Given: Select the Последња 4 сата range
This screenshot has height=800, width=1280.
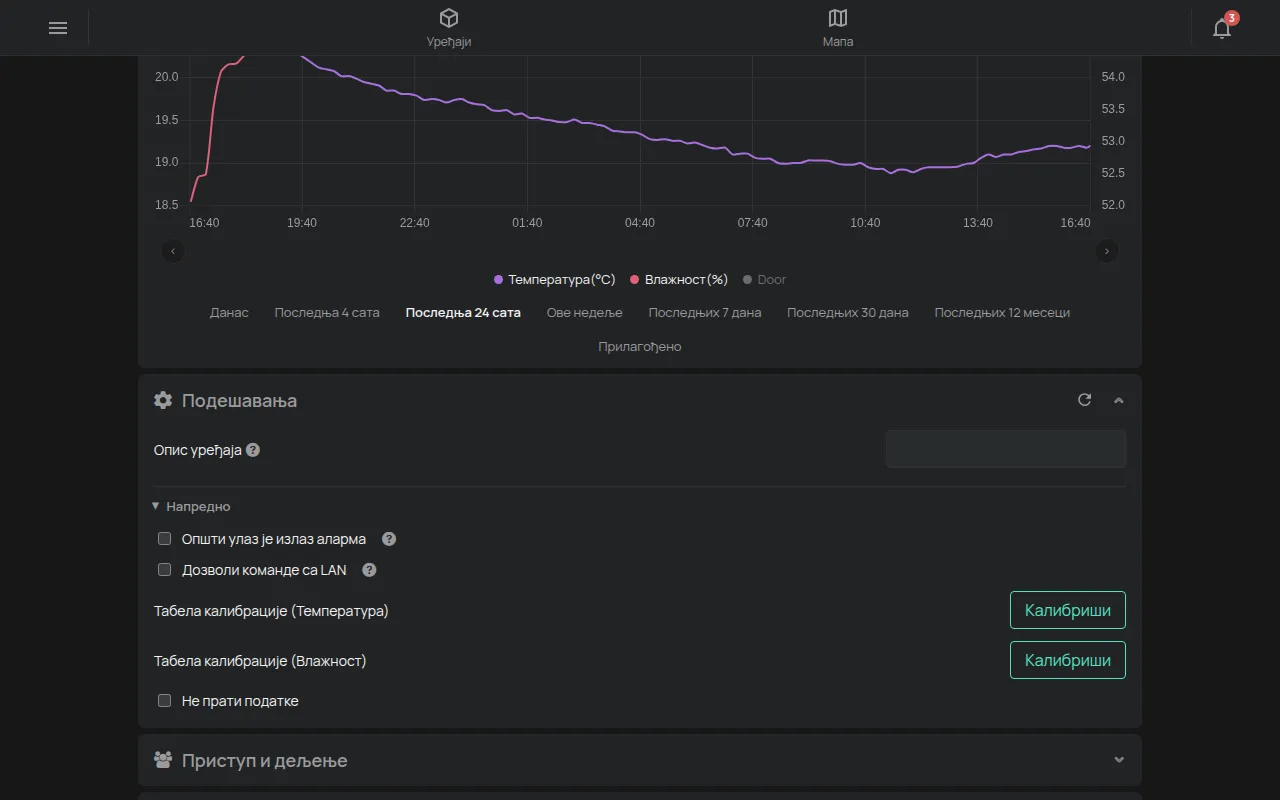Looking at the screenshot, I should click(x=327, y=313).
